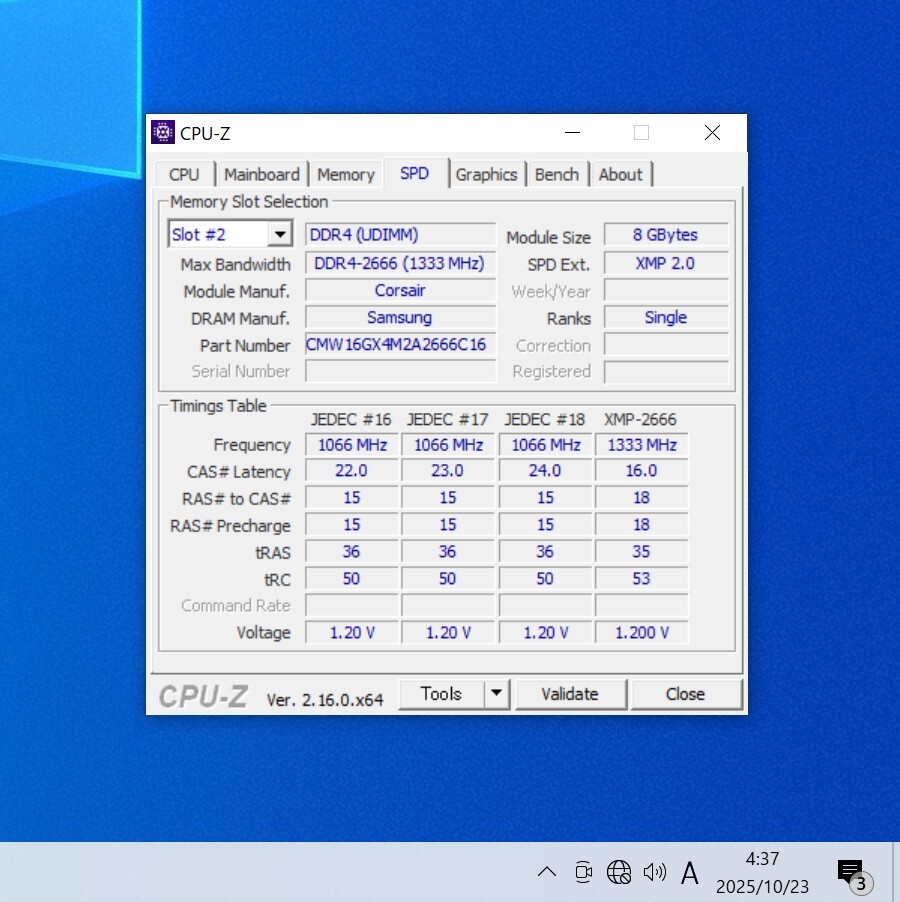Open the network globe tray icon
The width and height of the screenshot is (900, 902).
pos(619,872)
